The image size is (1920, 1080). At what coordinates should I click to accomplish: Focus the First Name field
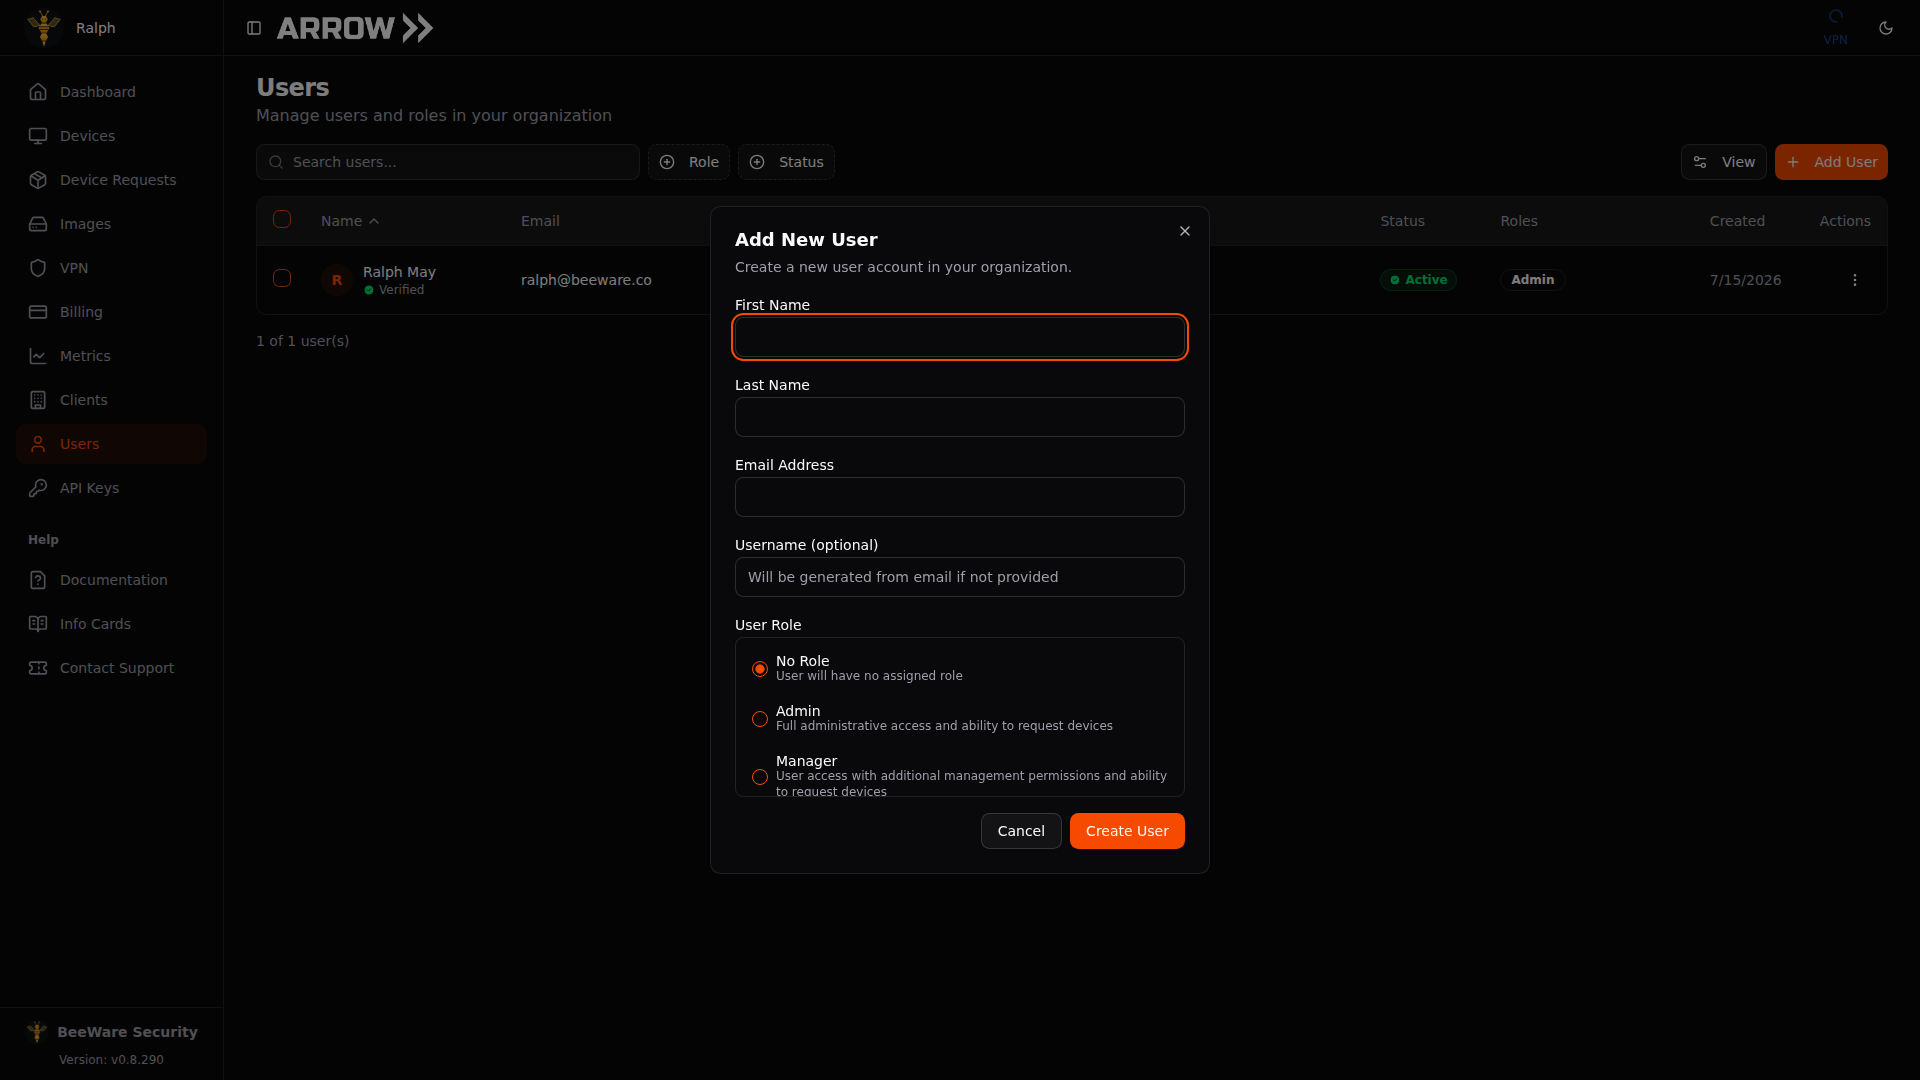pos(960,337)
